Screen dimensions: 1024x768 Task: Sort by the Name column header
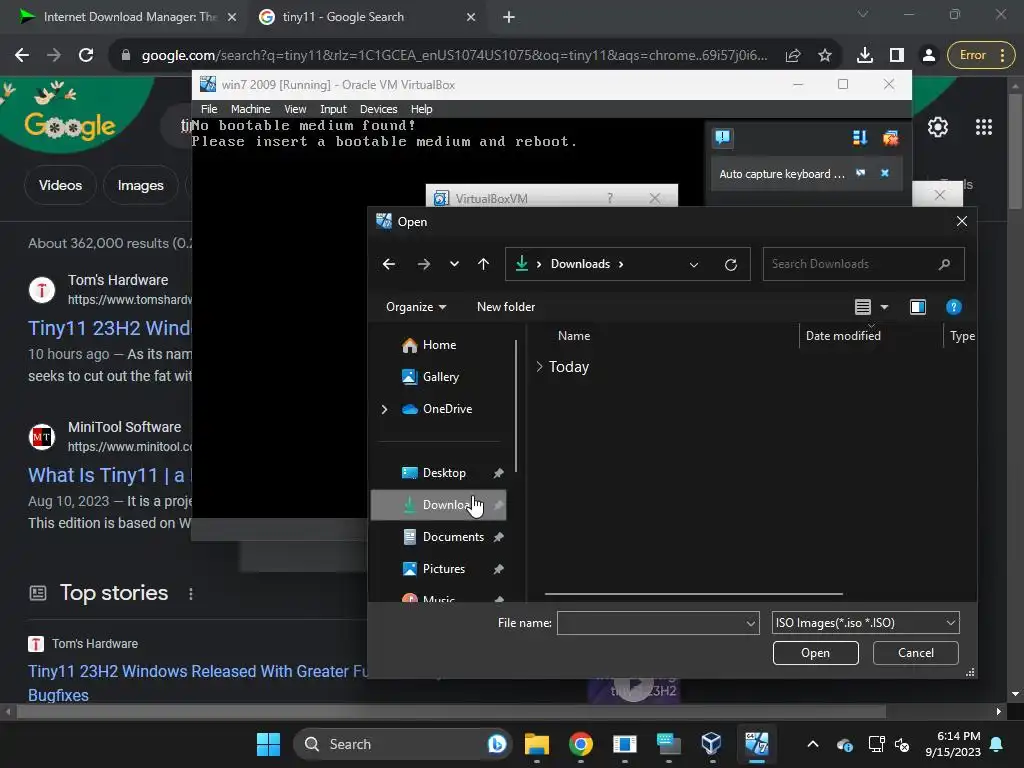(574, 336)
